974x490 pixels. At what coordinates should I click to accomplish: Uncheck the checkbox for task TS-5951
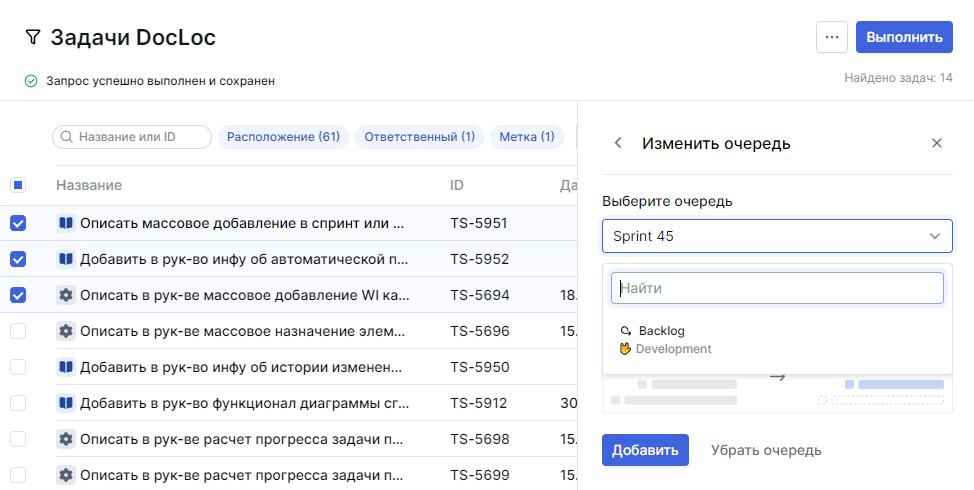(x=18, y=223)
